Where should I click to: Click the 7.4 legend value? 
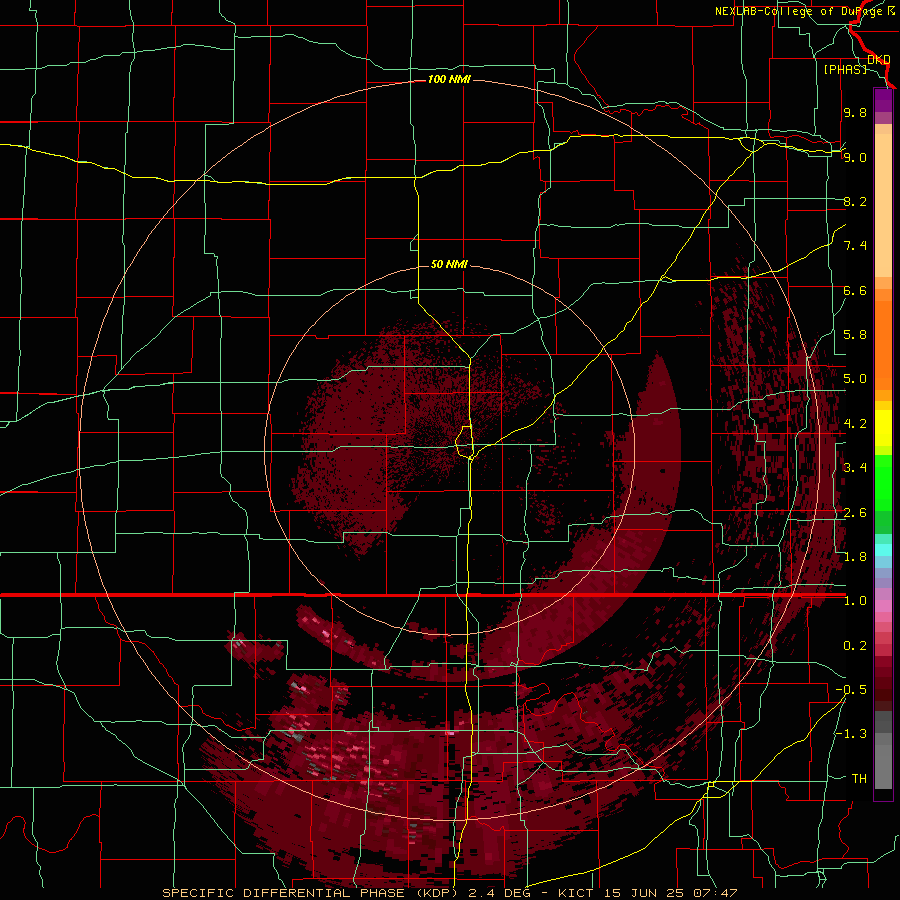click(855, 246)
